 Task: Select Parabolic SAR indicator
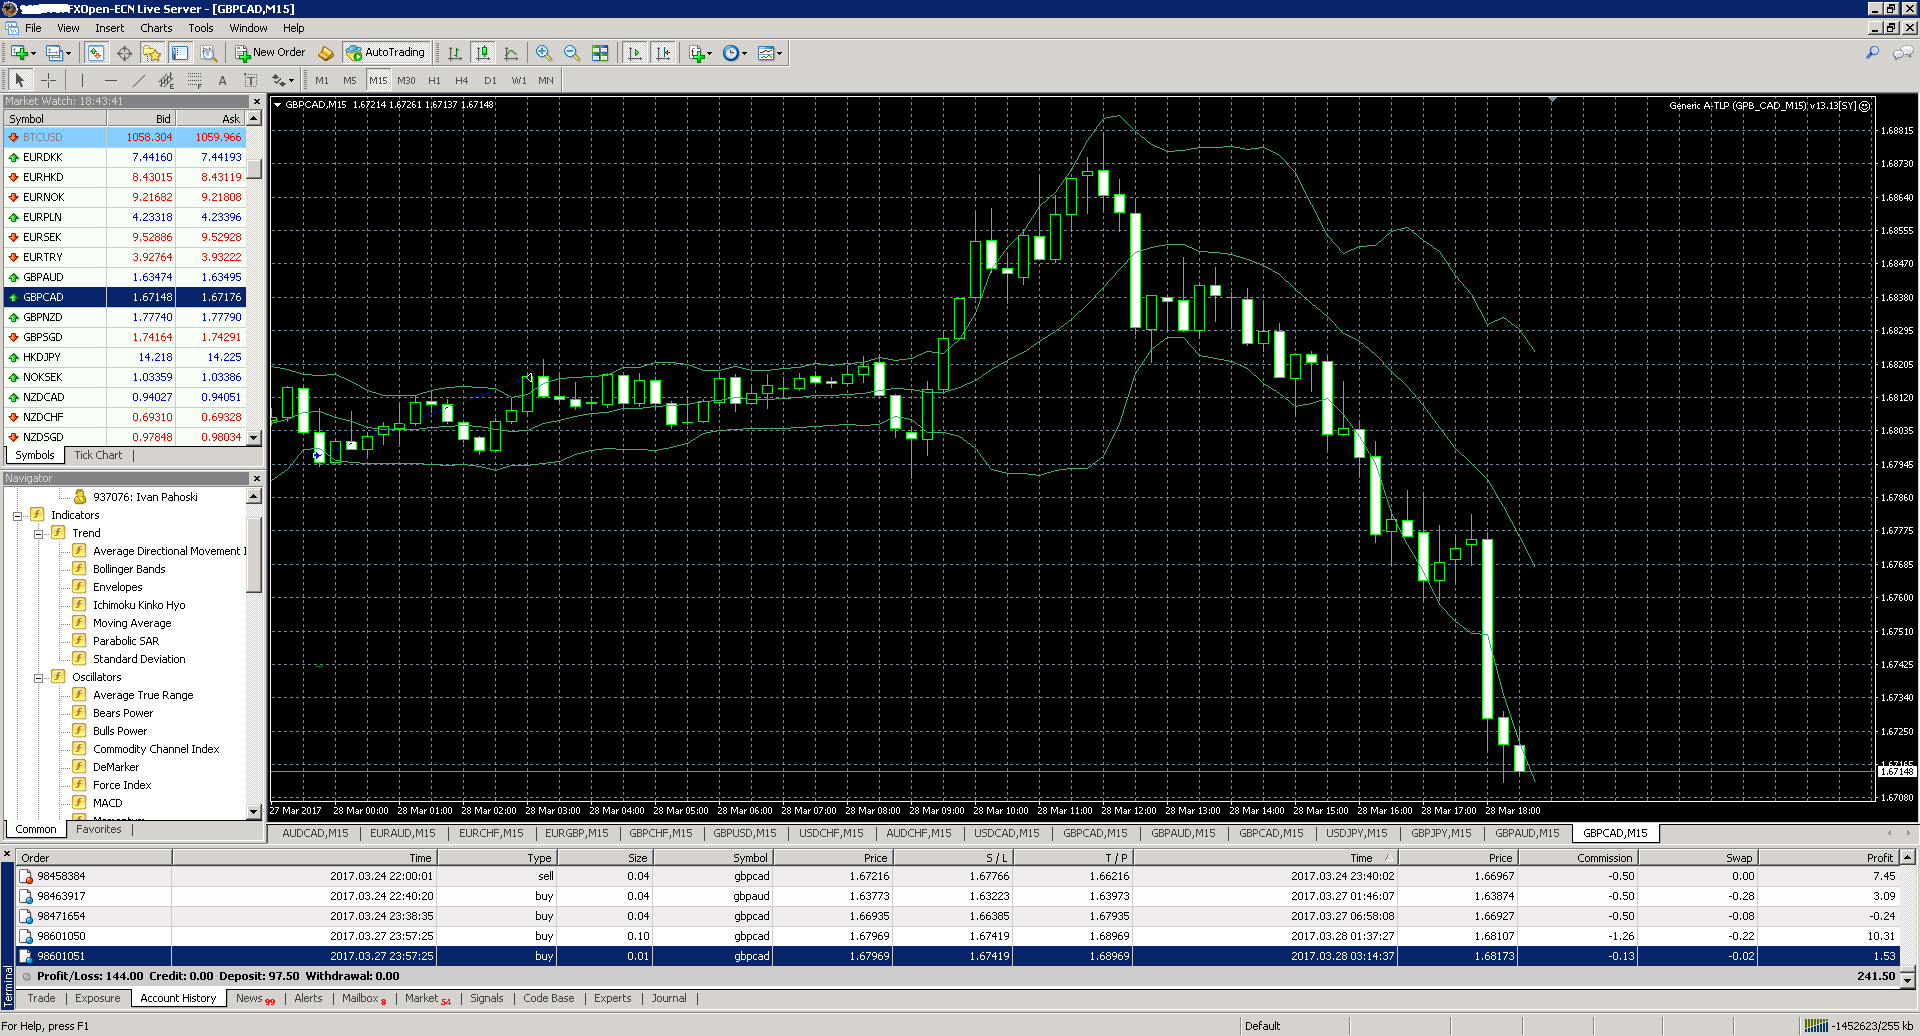click(126, 641)
